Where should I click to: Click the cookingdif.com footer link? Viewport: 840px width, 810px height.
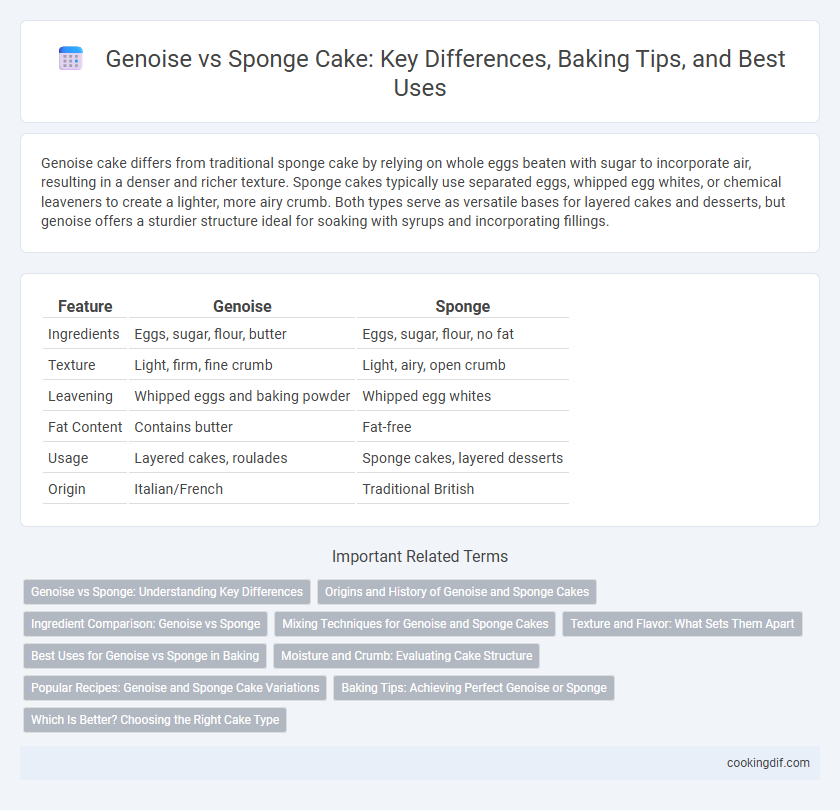point(768,763)
